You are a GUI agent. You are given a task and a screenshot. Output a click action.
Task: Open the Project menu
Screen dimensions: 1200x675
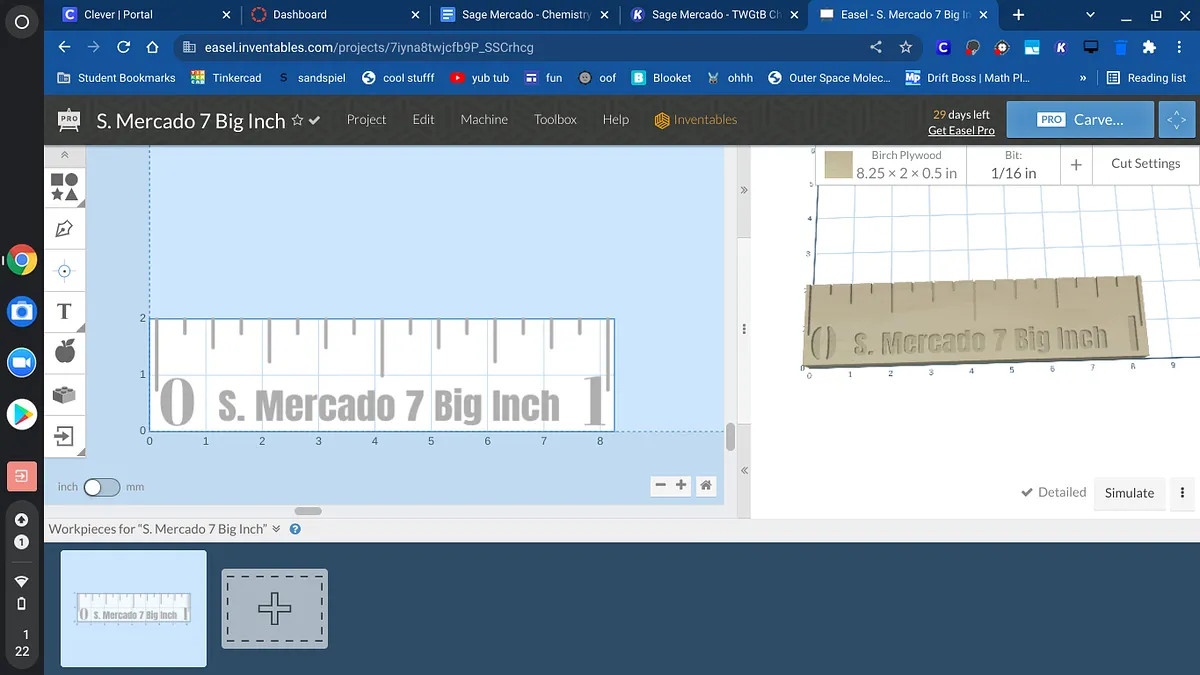[x=366, y=119]
